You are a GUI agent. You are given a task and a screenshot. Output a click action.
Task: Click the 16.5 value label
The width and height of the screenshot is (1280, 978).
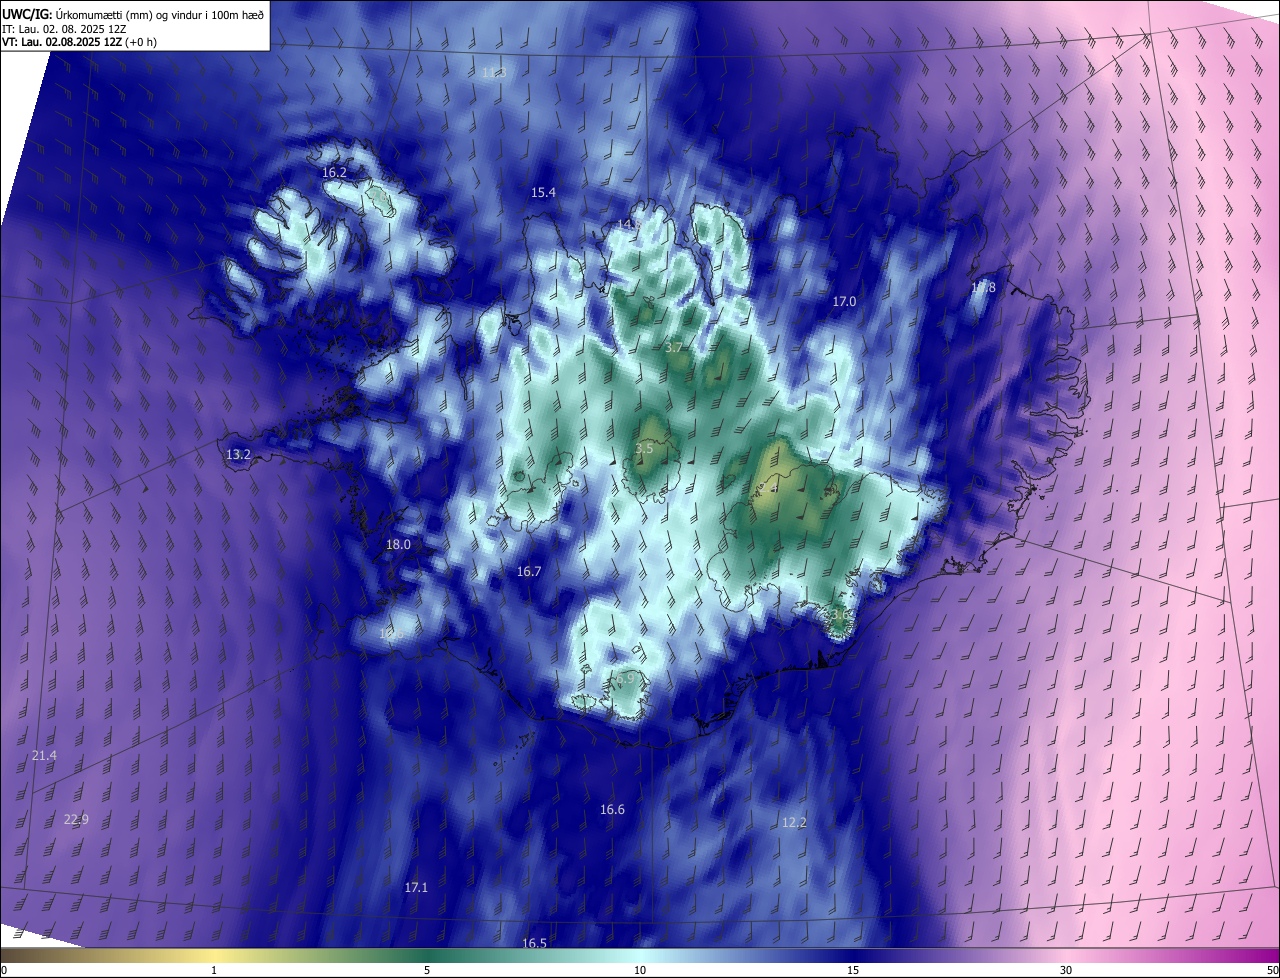coord(534,944)
